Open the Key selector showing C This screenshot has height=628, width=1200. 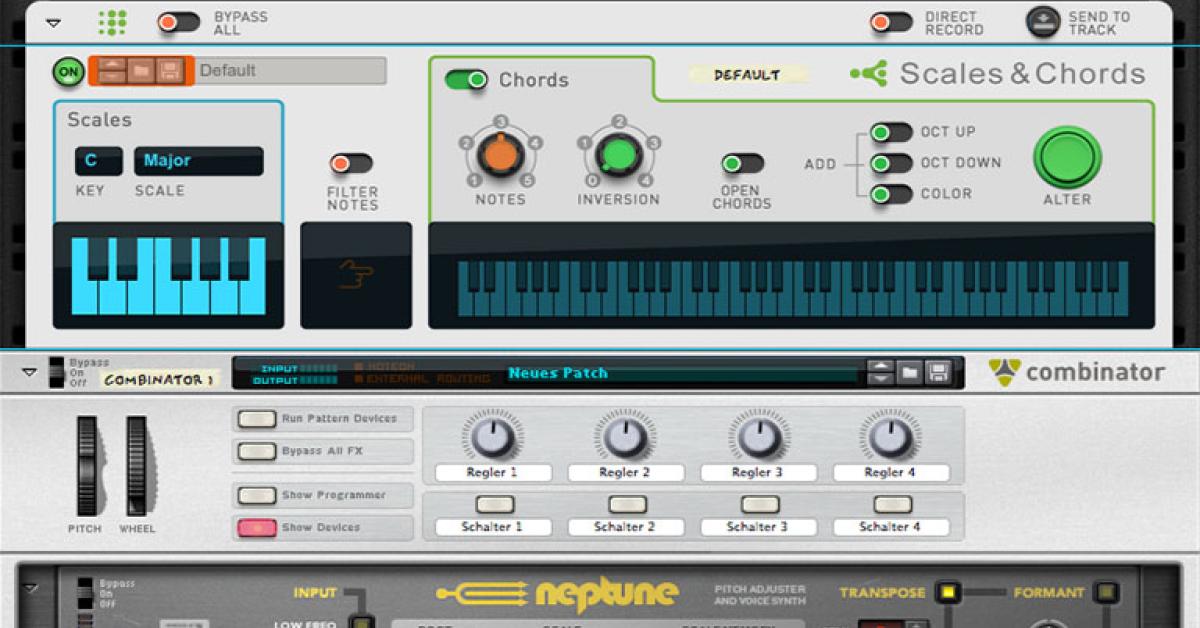click(97, 161)
